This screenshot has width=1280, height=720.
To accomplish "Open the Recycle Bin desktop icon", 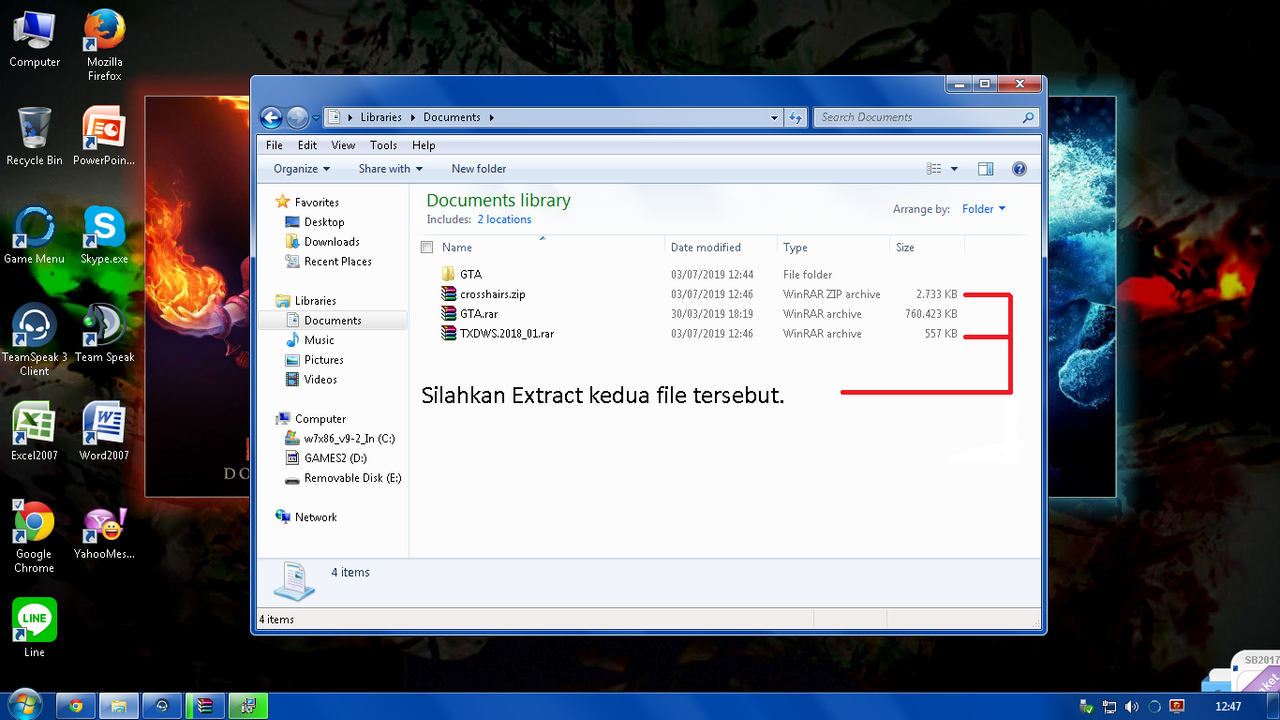I will [34, 137].
